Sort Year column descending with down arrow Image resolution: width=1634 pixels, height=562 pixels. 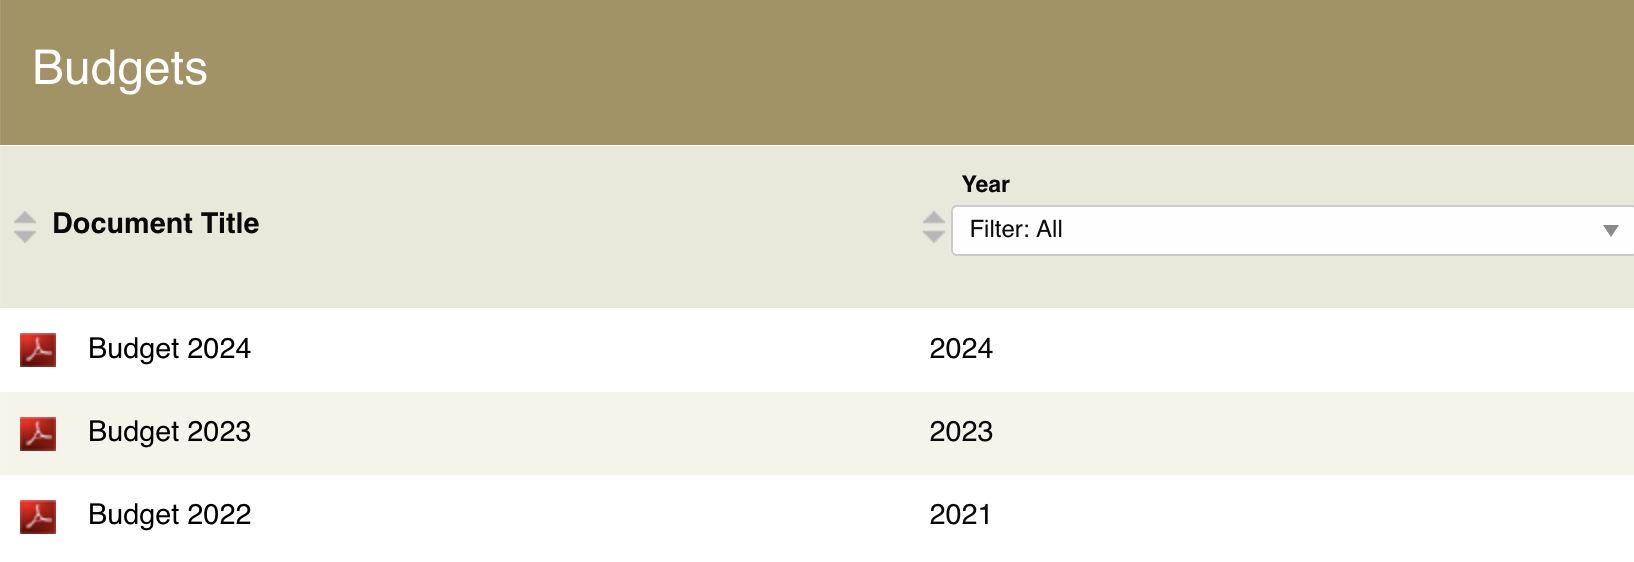(x=934, y=236)
